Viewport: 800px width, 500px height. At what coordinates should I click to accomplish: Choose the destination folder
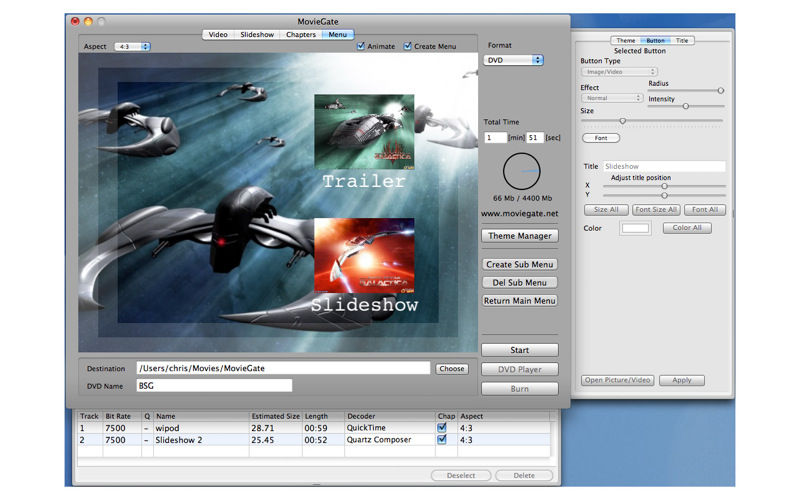(452, 368)
